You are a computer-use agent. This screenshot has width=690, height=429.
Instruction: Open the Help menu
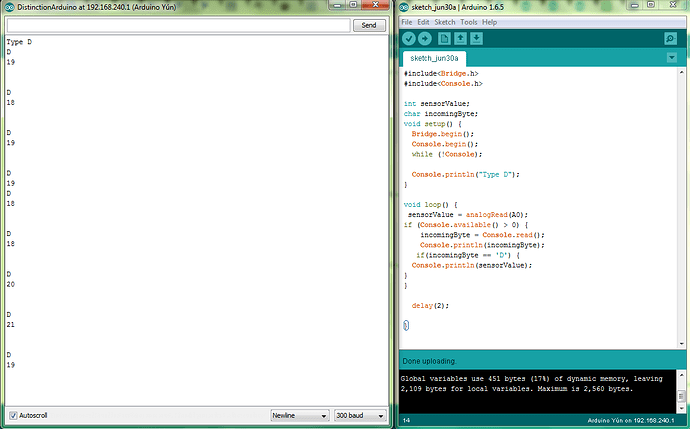coord(489,22)
